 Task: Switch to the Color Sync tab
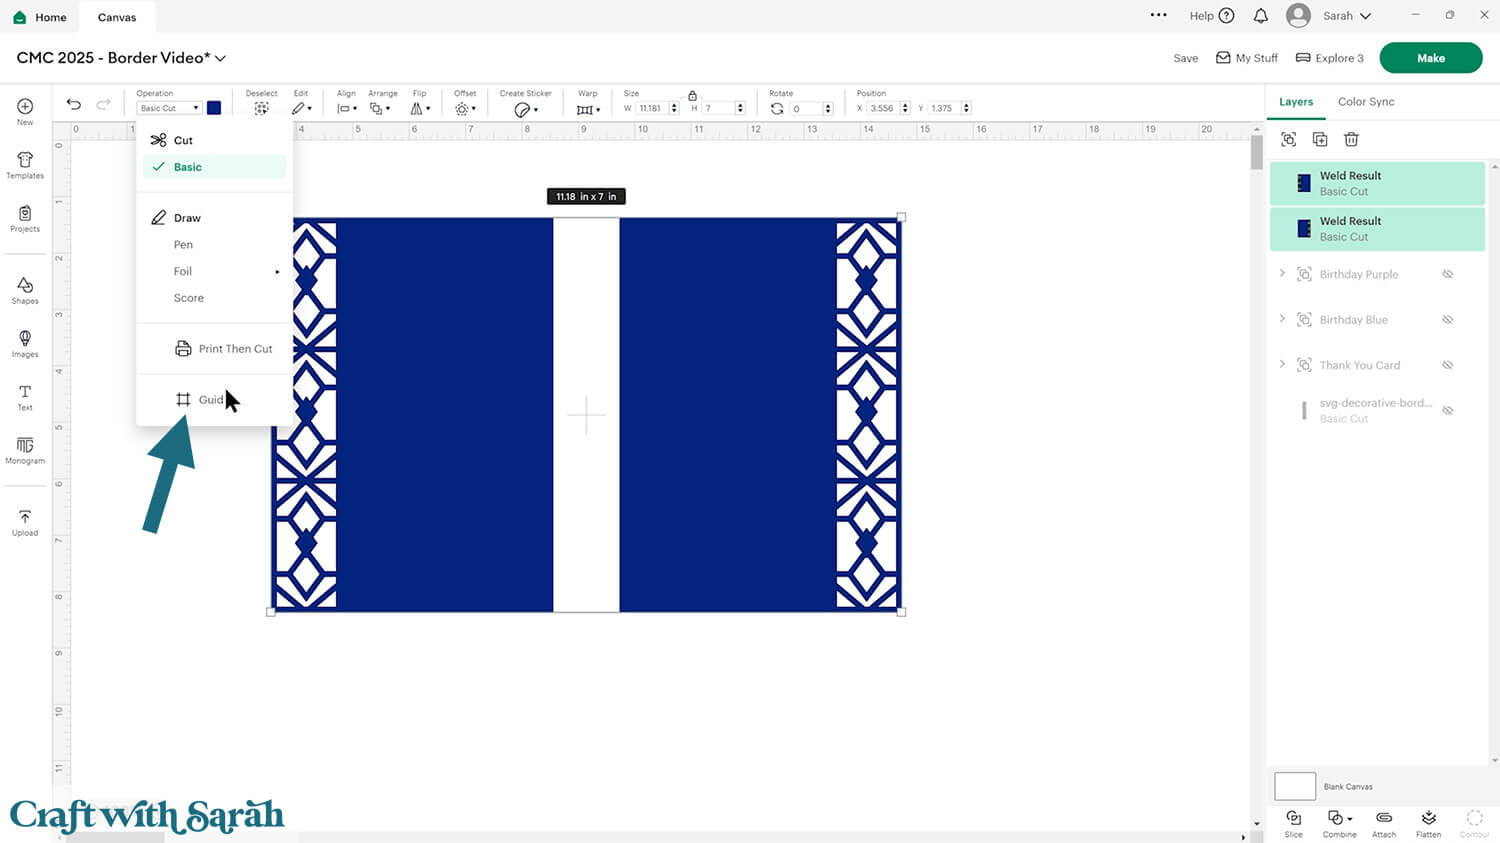pyautogui.click(x=1365, y=102)
